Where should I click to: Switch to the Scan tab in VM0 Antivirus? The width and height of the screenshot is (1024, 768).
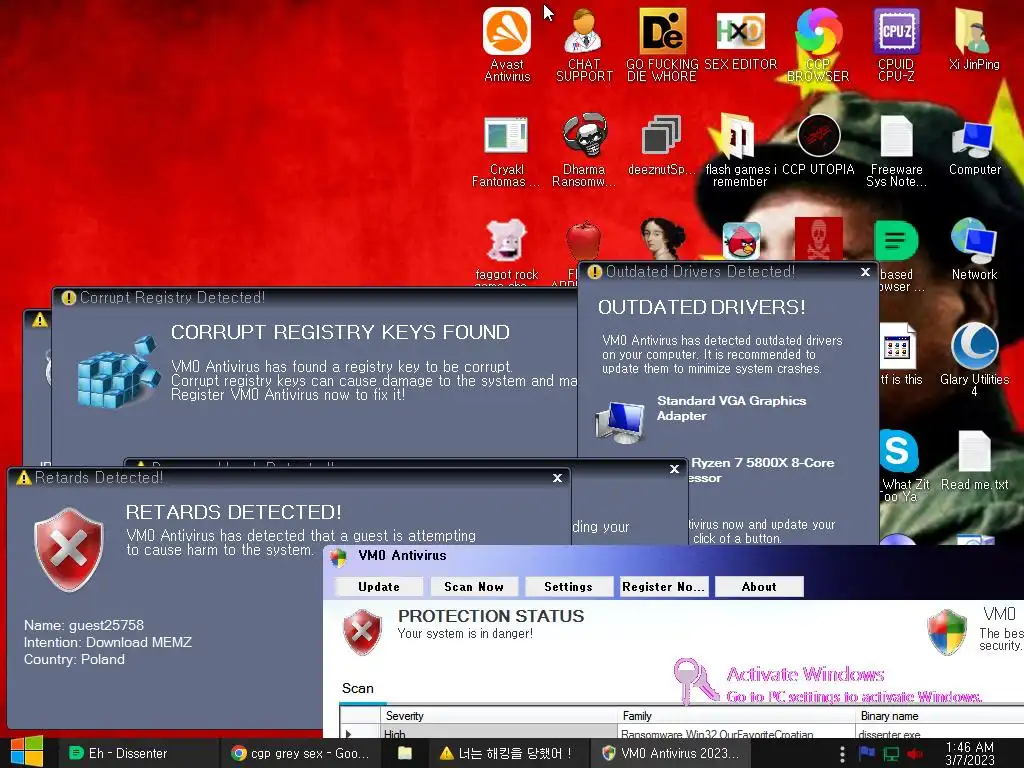pyautogui.click(x=358, y=688)
